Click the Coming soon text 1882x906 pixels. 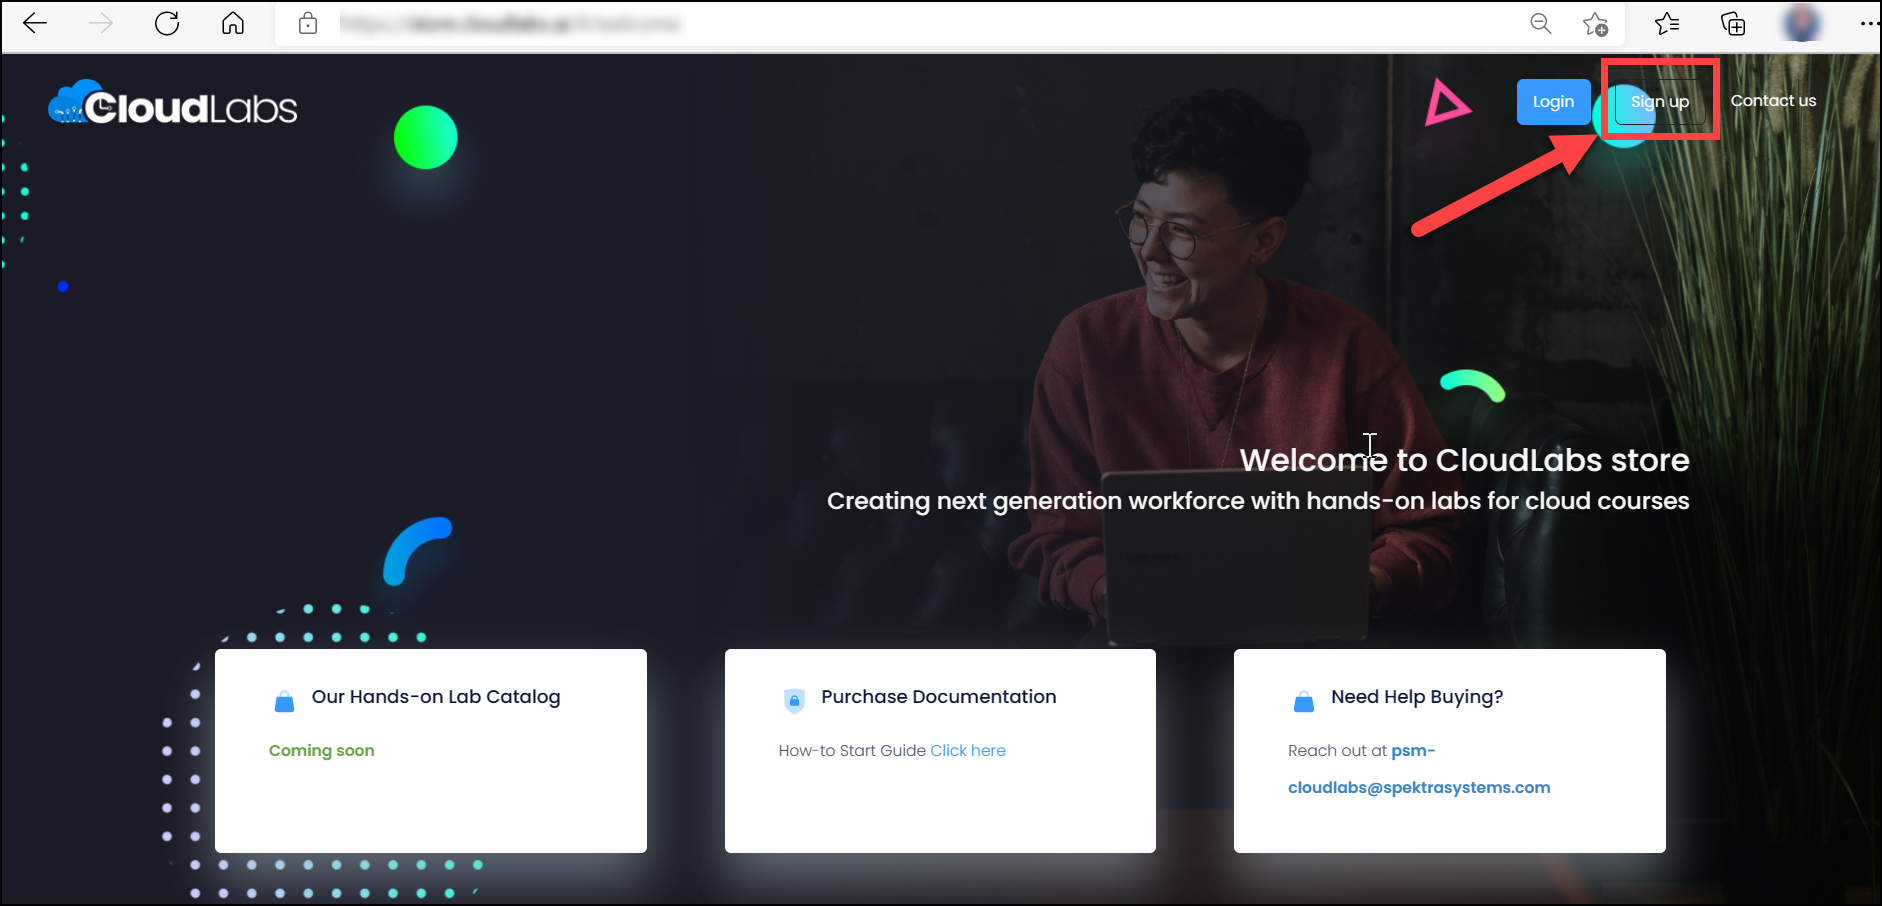(322, 751)
